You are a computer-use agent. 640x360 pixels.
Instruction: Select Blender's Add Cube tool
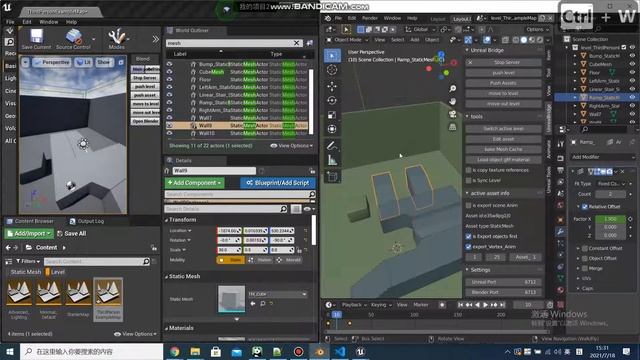click(332, 177)
